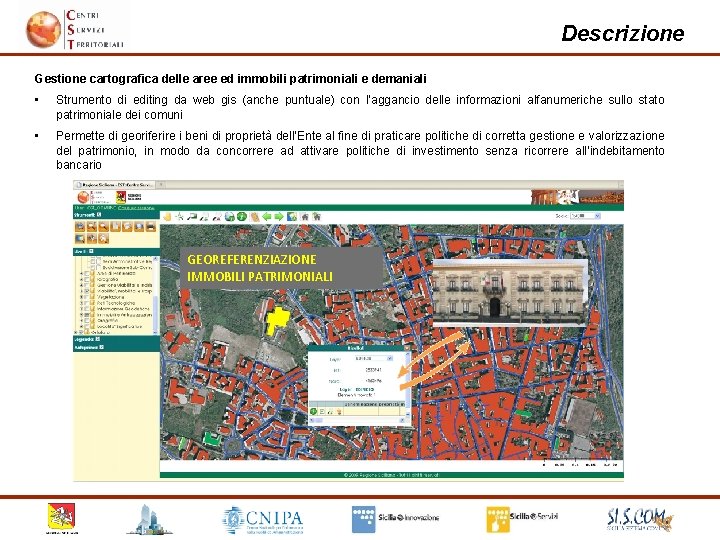
Task: Click the trophy icon in results popup
Action: pyautogui.click(x=339, y=411)
